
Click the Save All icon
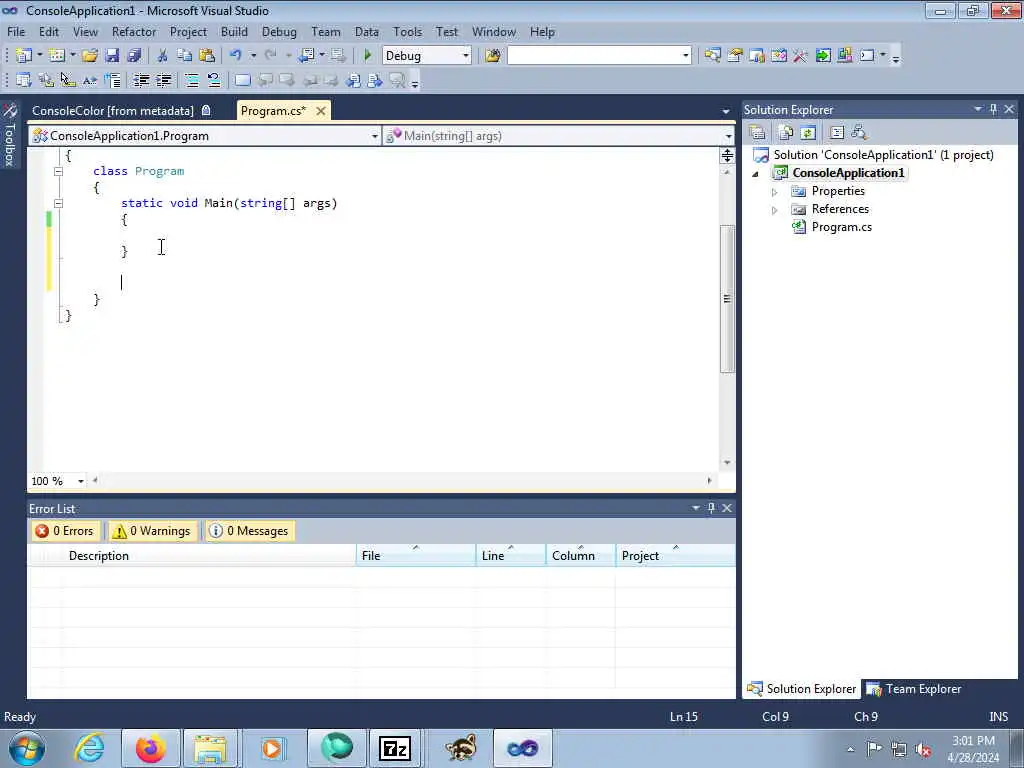pos(134,56)
